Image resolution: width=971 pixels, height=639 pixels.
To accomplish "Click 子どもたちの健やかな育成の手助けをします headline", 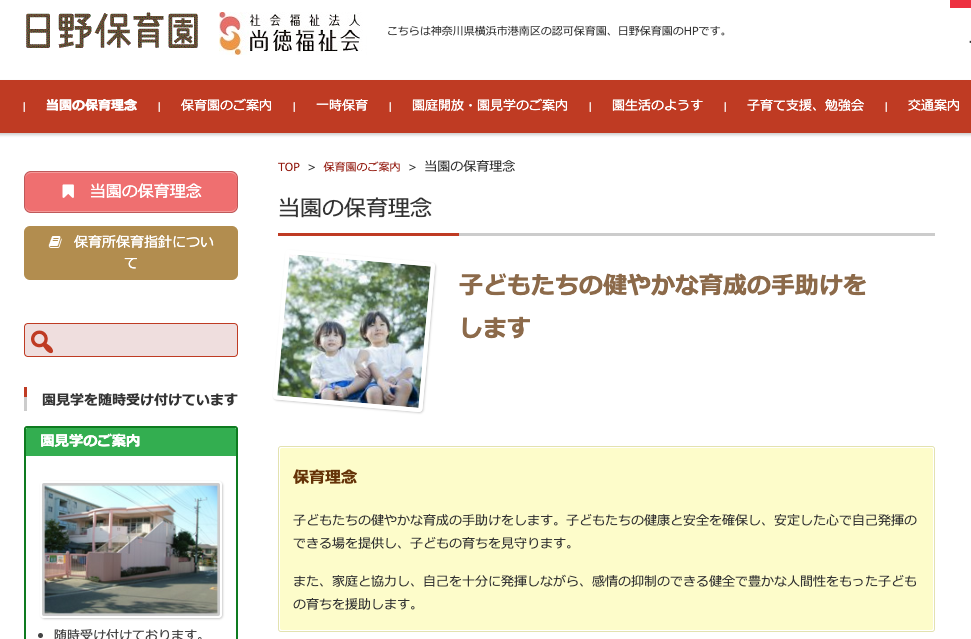I will (x=663, y=306).
